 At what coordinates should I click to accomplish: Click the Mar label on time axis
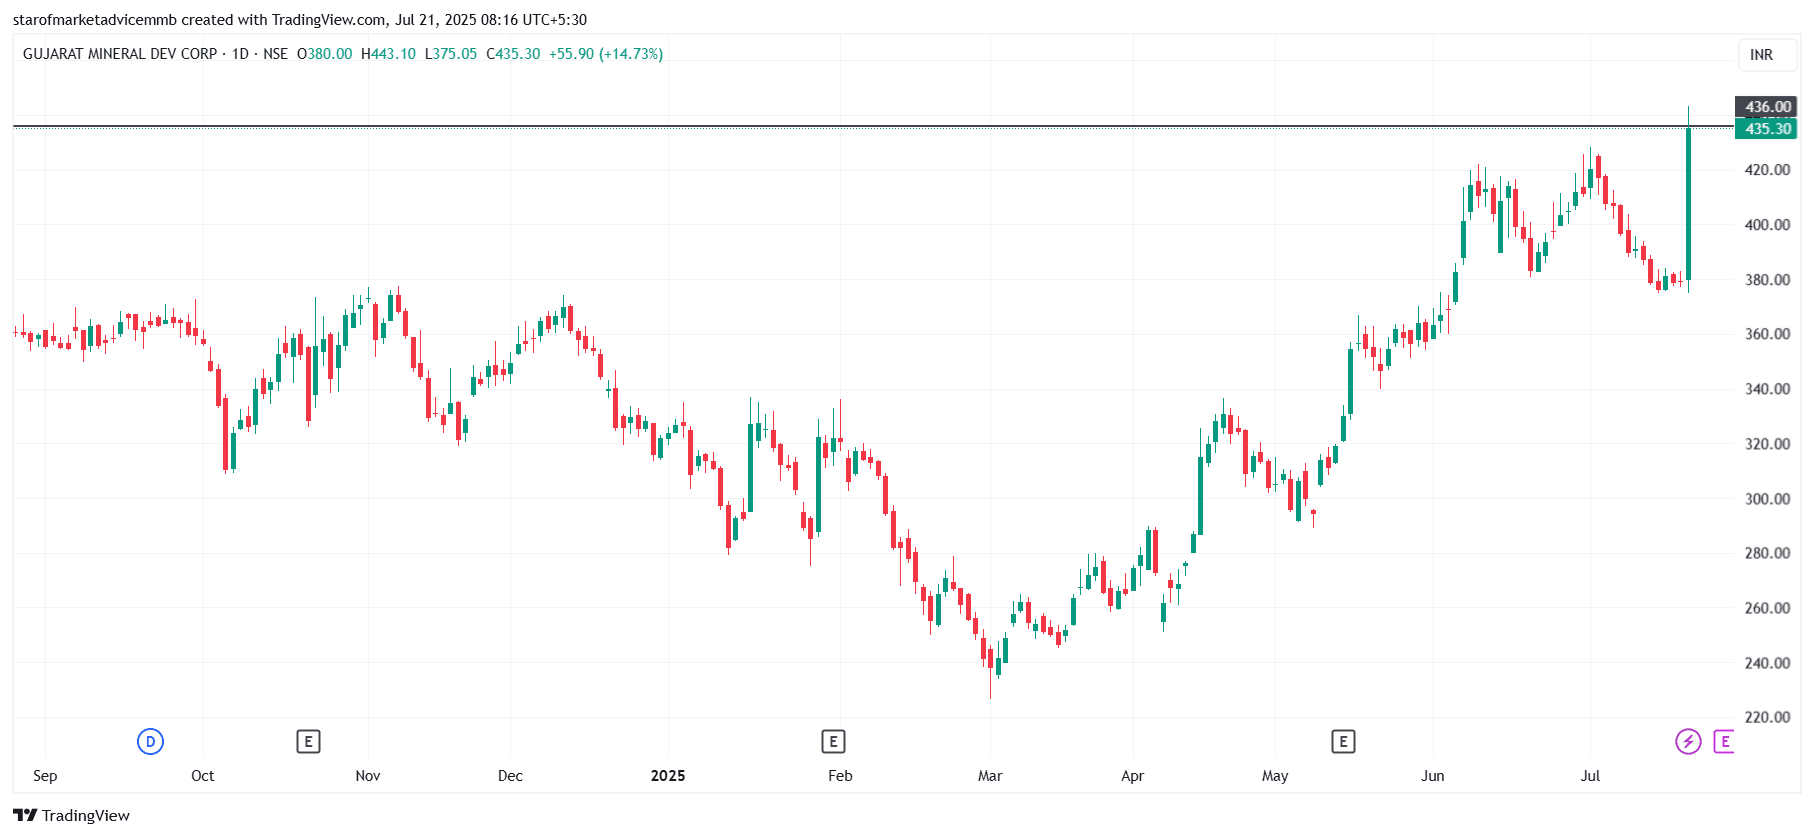pyautogui.click(x=990, y=776)
